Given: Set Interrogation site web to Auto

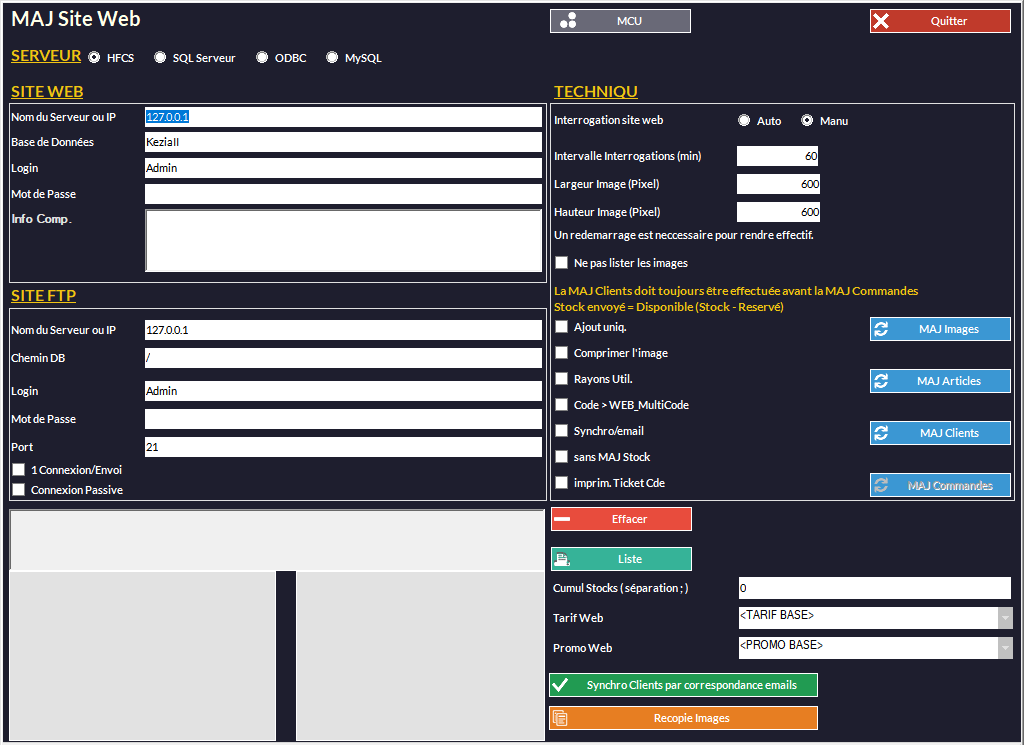Looking at the screenshot, I should click(744, 121).
